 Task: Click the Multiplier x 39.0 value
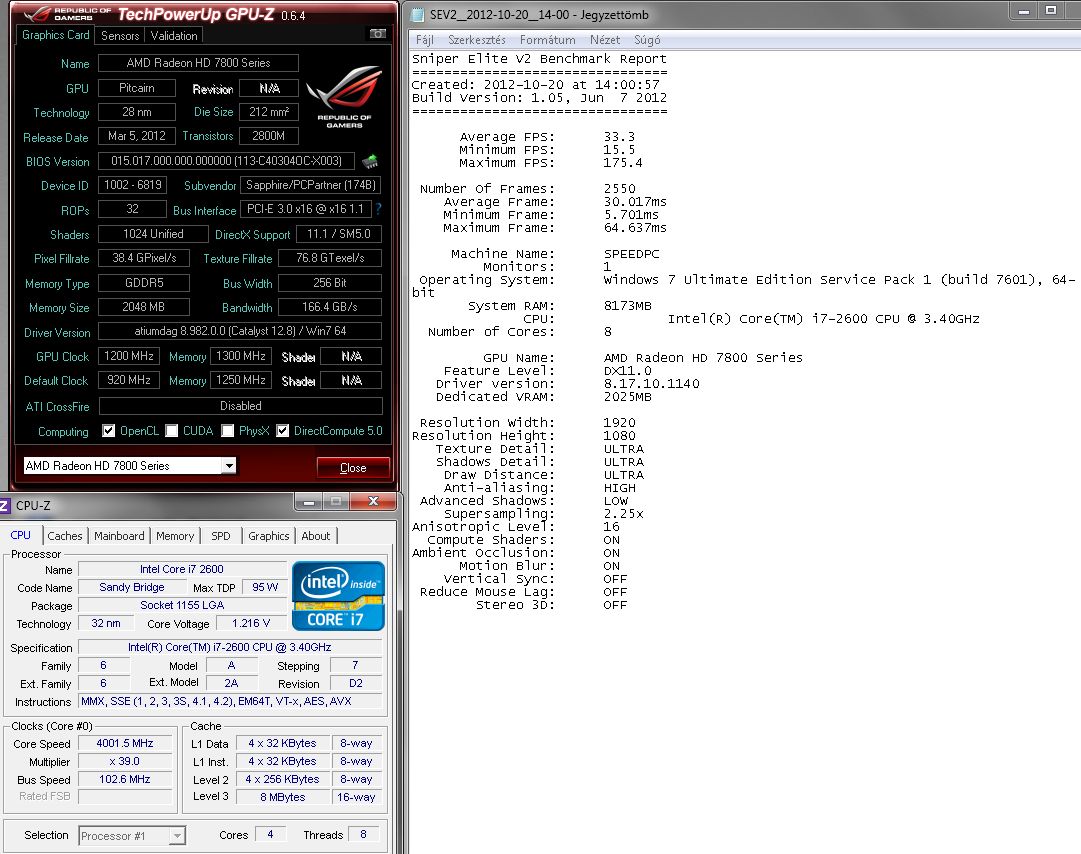[125, 761]
